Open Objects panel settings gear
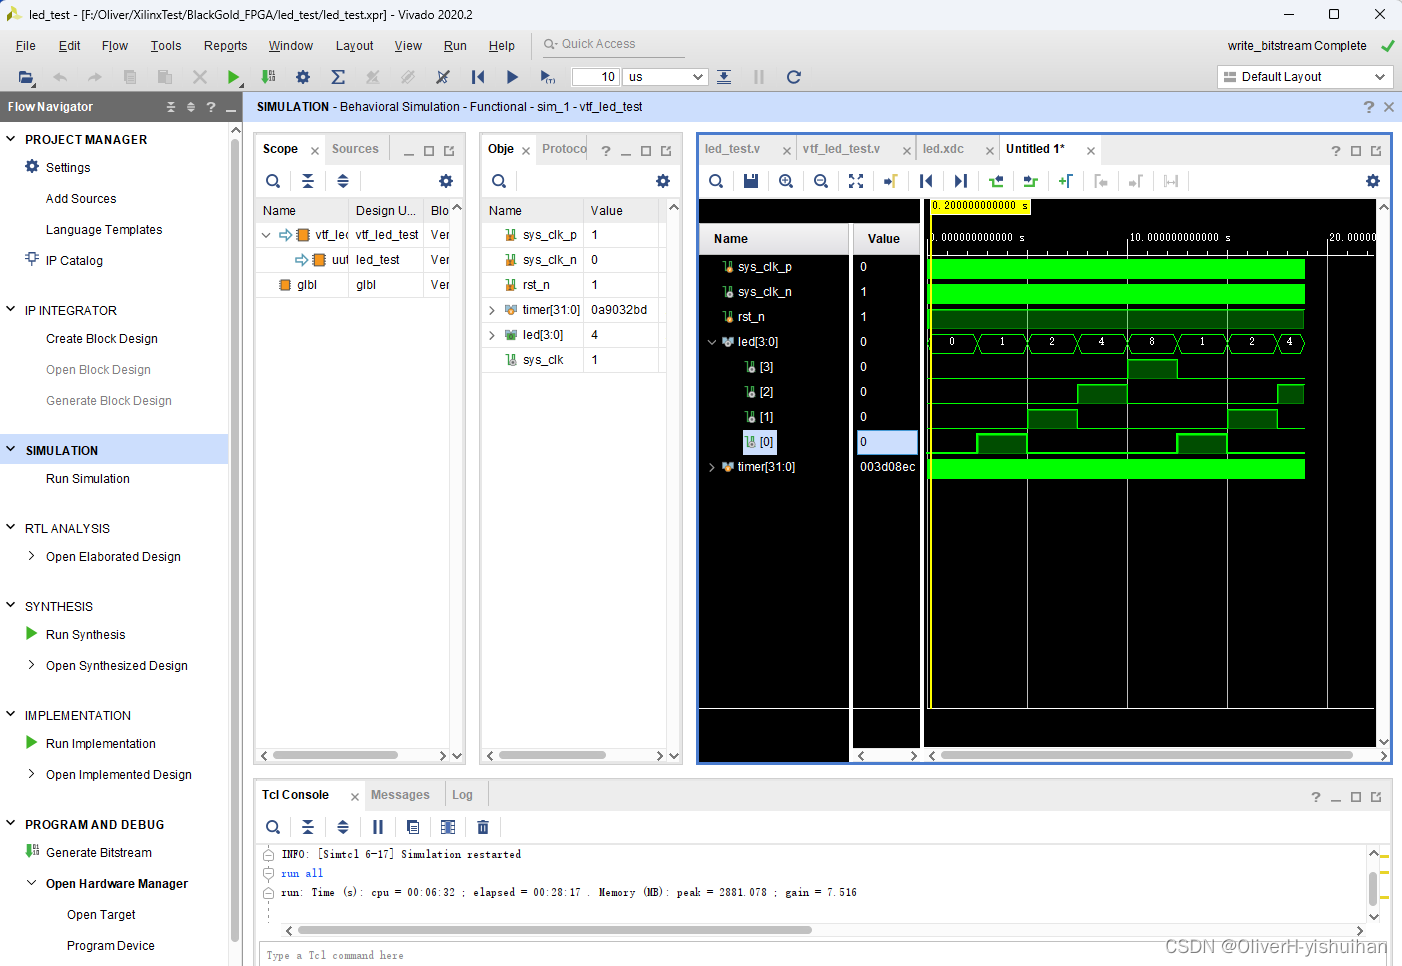 coord(663,181)
